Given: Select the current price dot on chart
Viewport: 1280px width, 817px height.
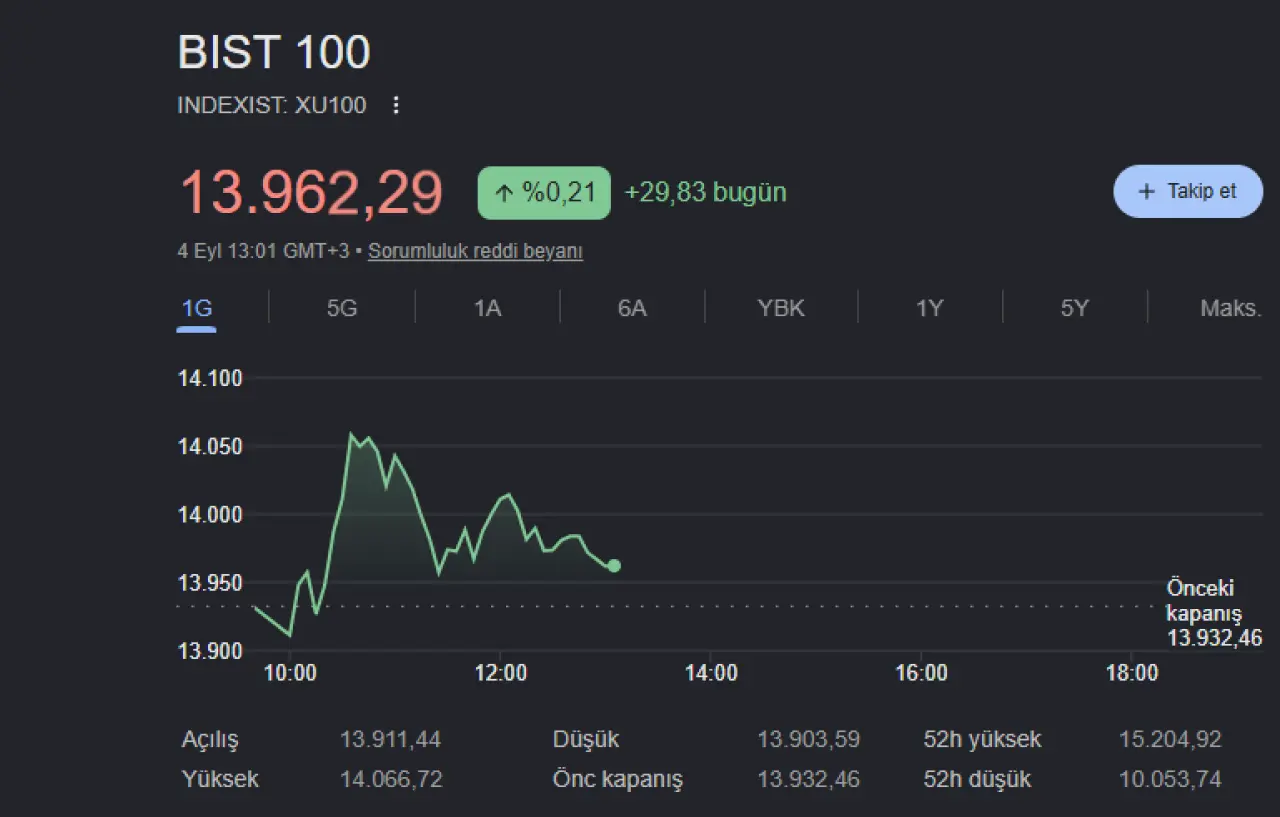Looking at the screenshot, I should pos(614,566).
